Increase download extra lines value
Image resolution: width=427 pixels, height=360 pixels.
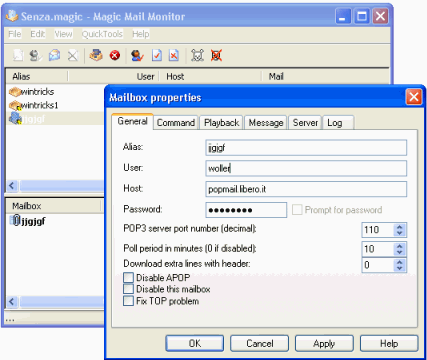400,262
